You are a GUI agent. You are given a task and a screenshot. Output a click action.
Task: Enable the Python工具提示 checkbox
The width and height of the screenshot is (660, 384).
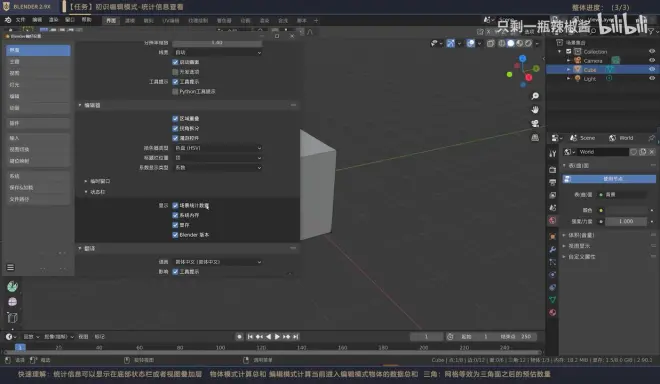click(175, 91)
